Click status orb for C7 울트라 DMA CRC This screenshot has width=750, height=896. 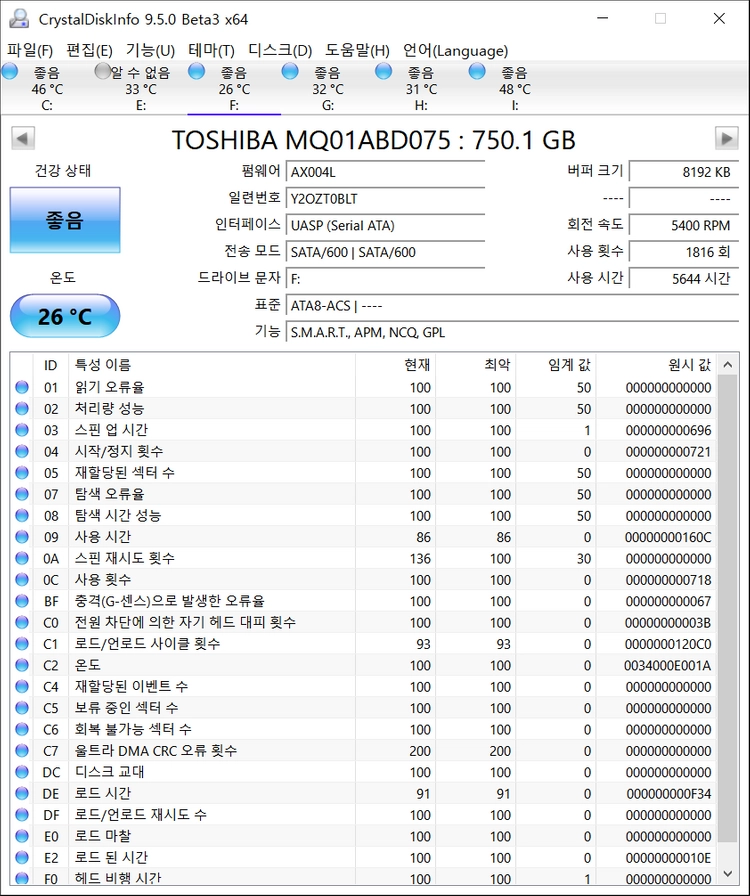[22, 751]
